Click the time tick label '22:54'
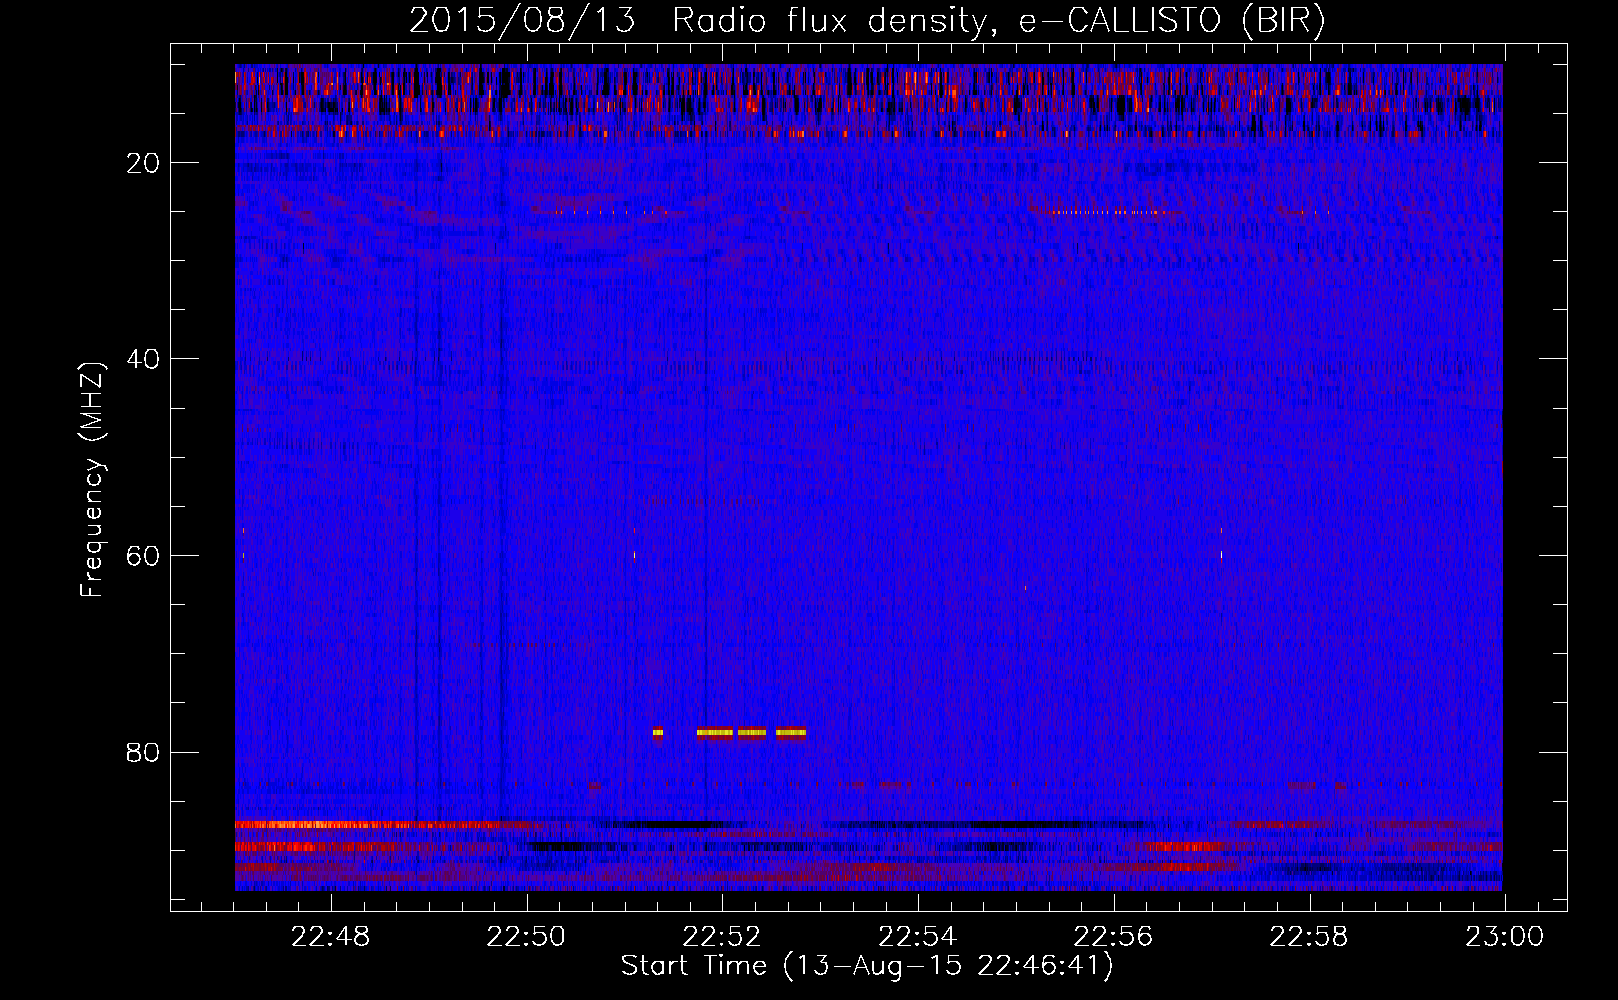 [x=918, y=937]
